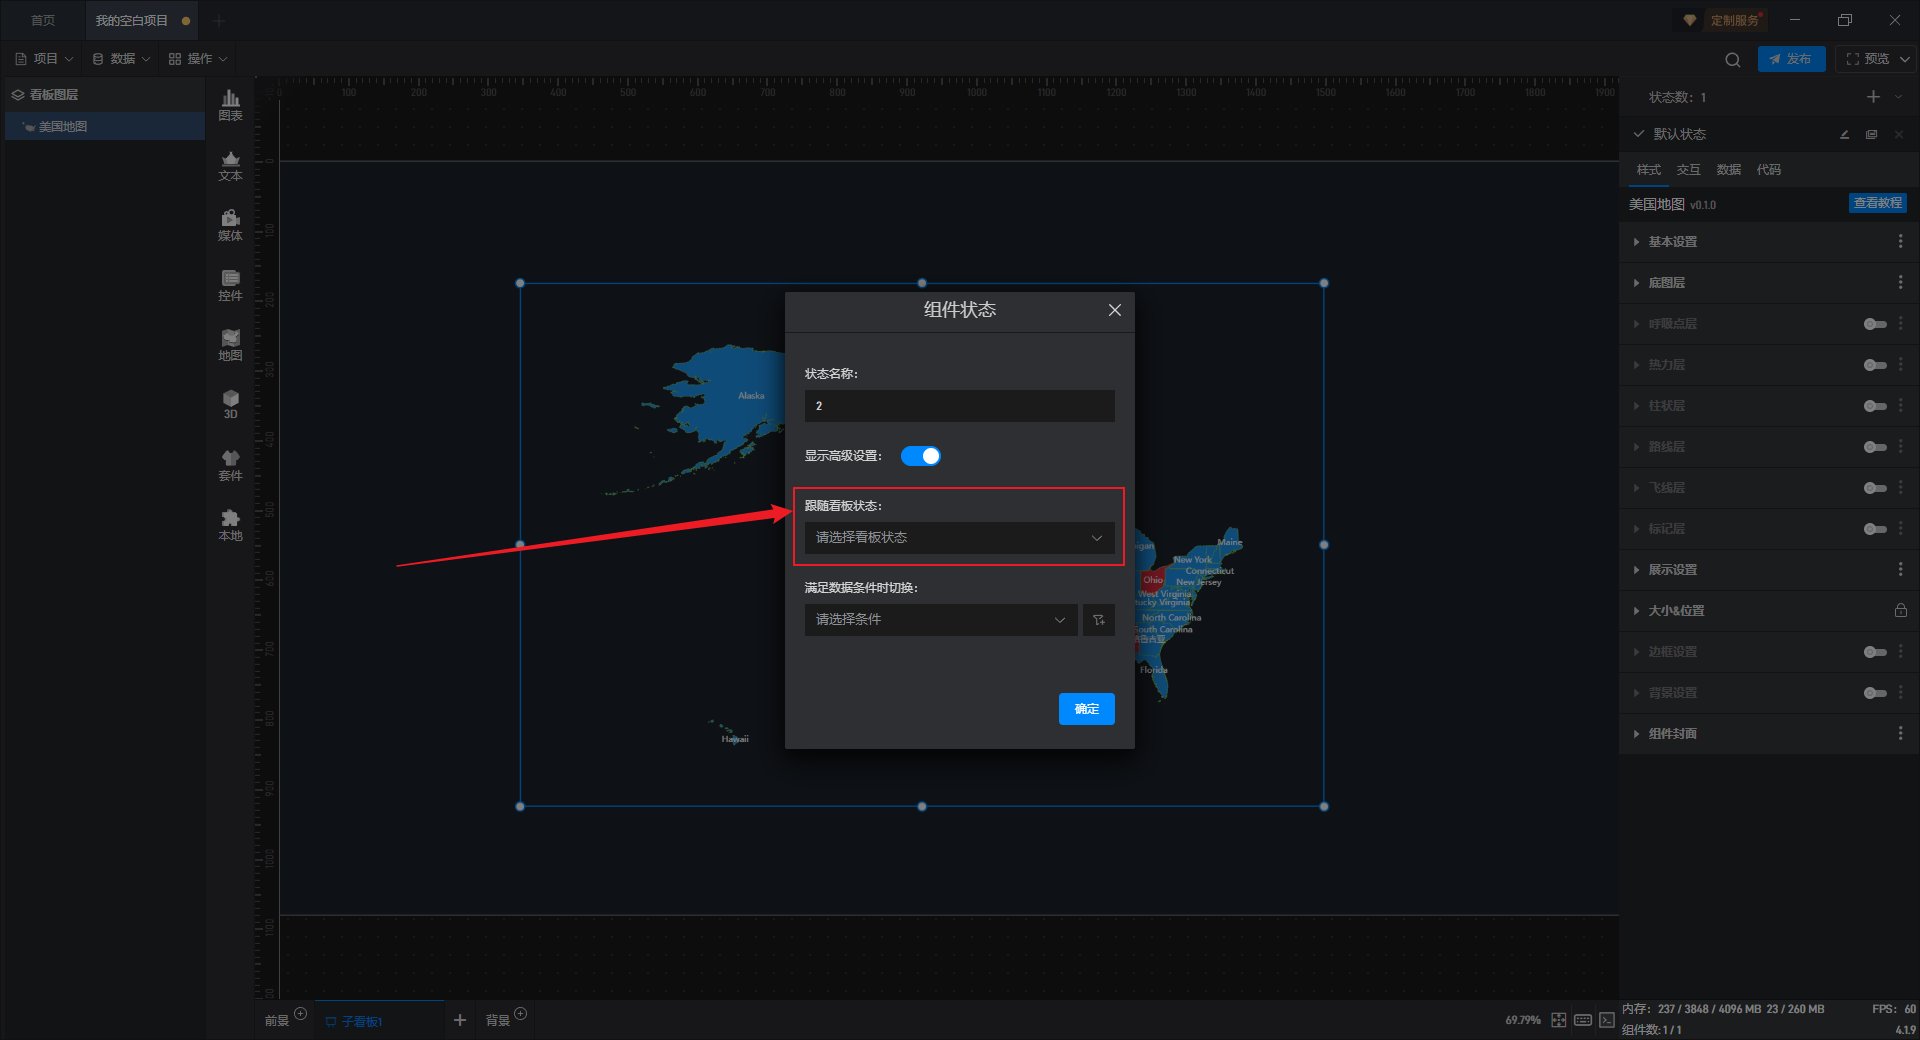Open the 套件 kit component library
Image resolution: width=1920 pixels, height=1040 pixels.
(x=230, y=465)
